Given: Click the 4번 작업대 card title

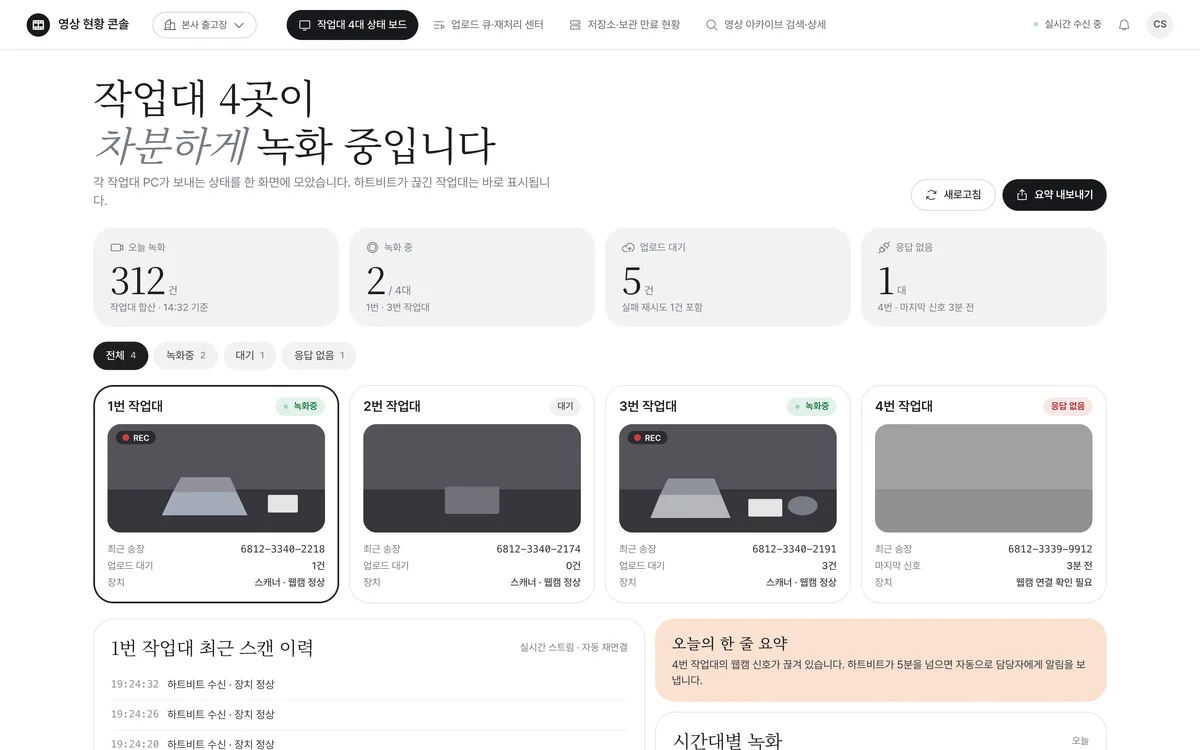Looking at the screenshot, I should click(x=904, y=406).
